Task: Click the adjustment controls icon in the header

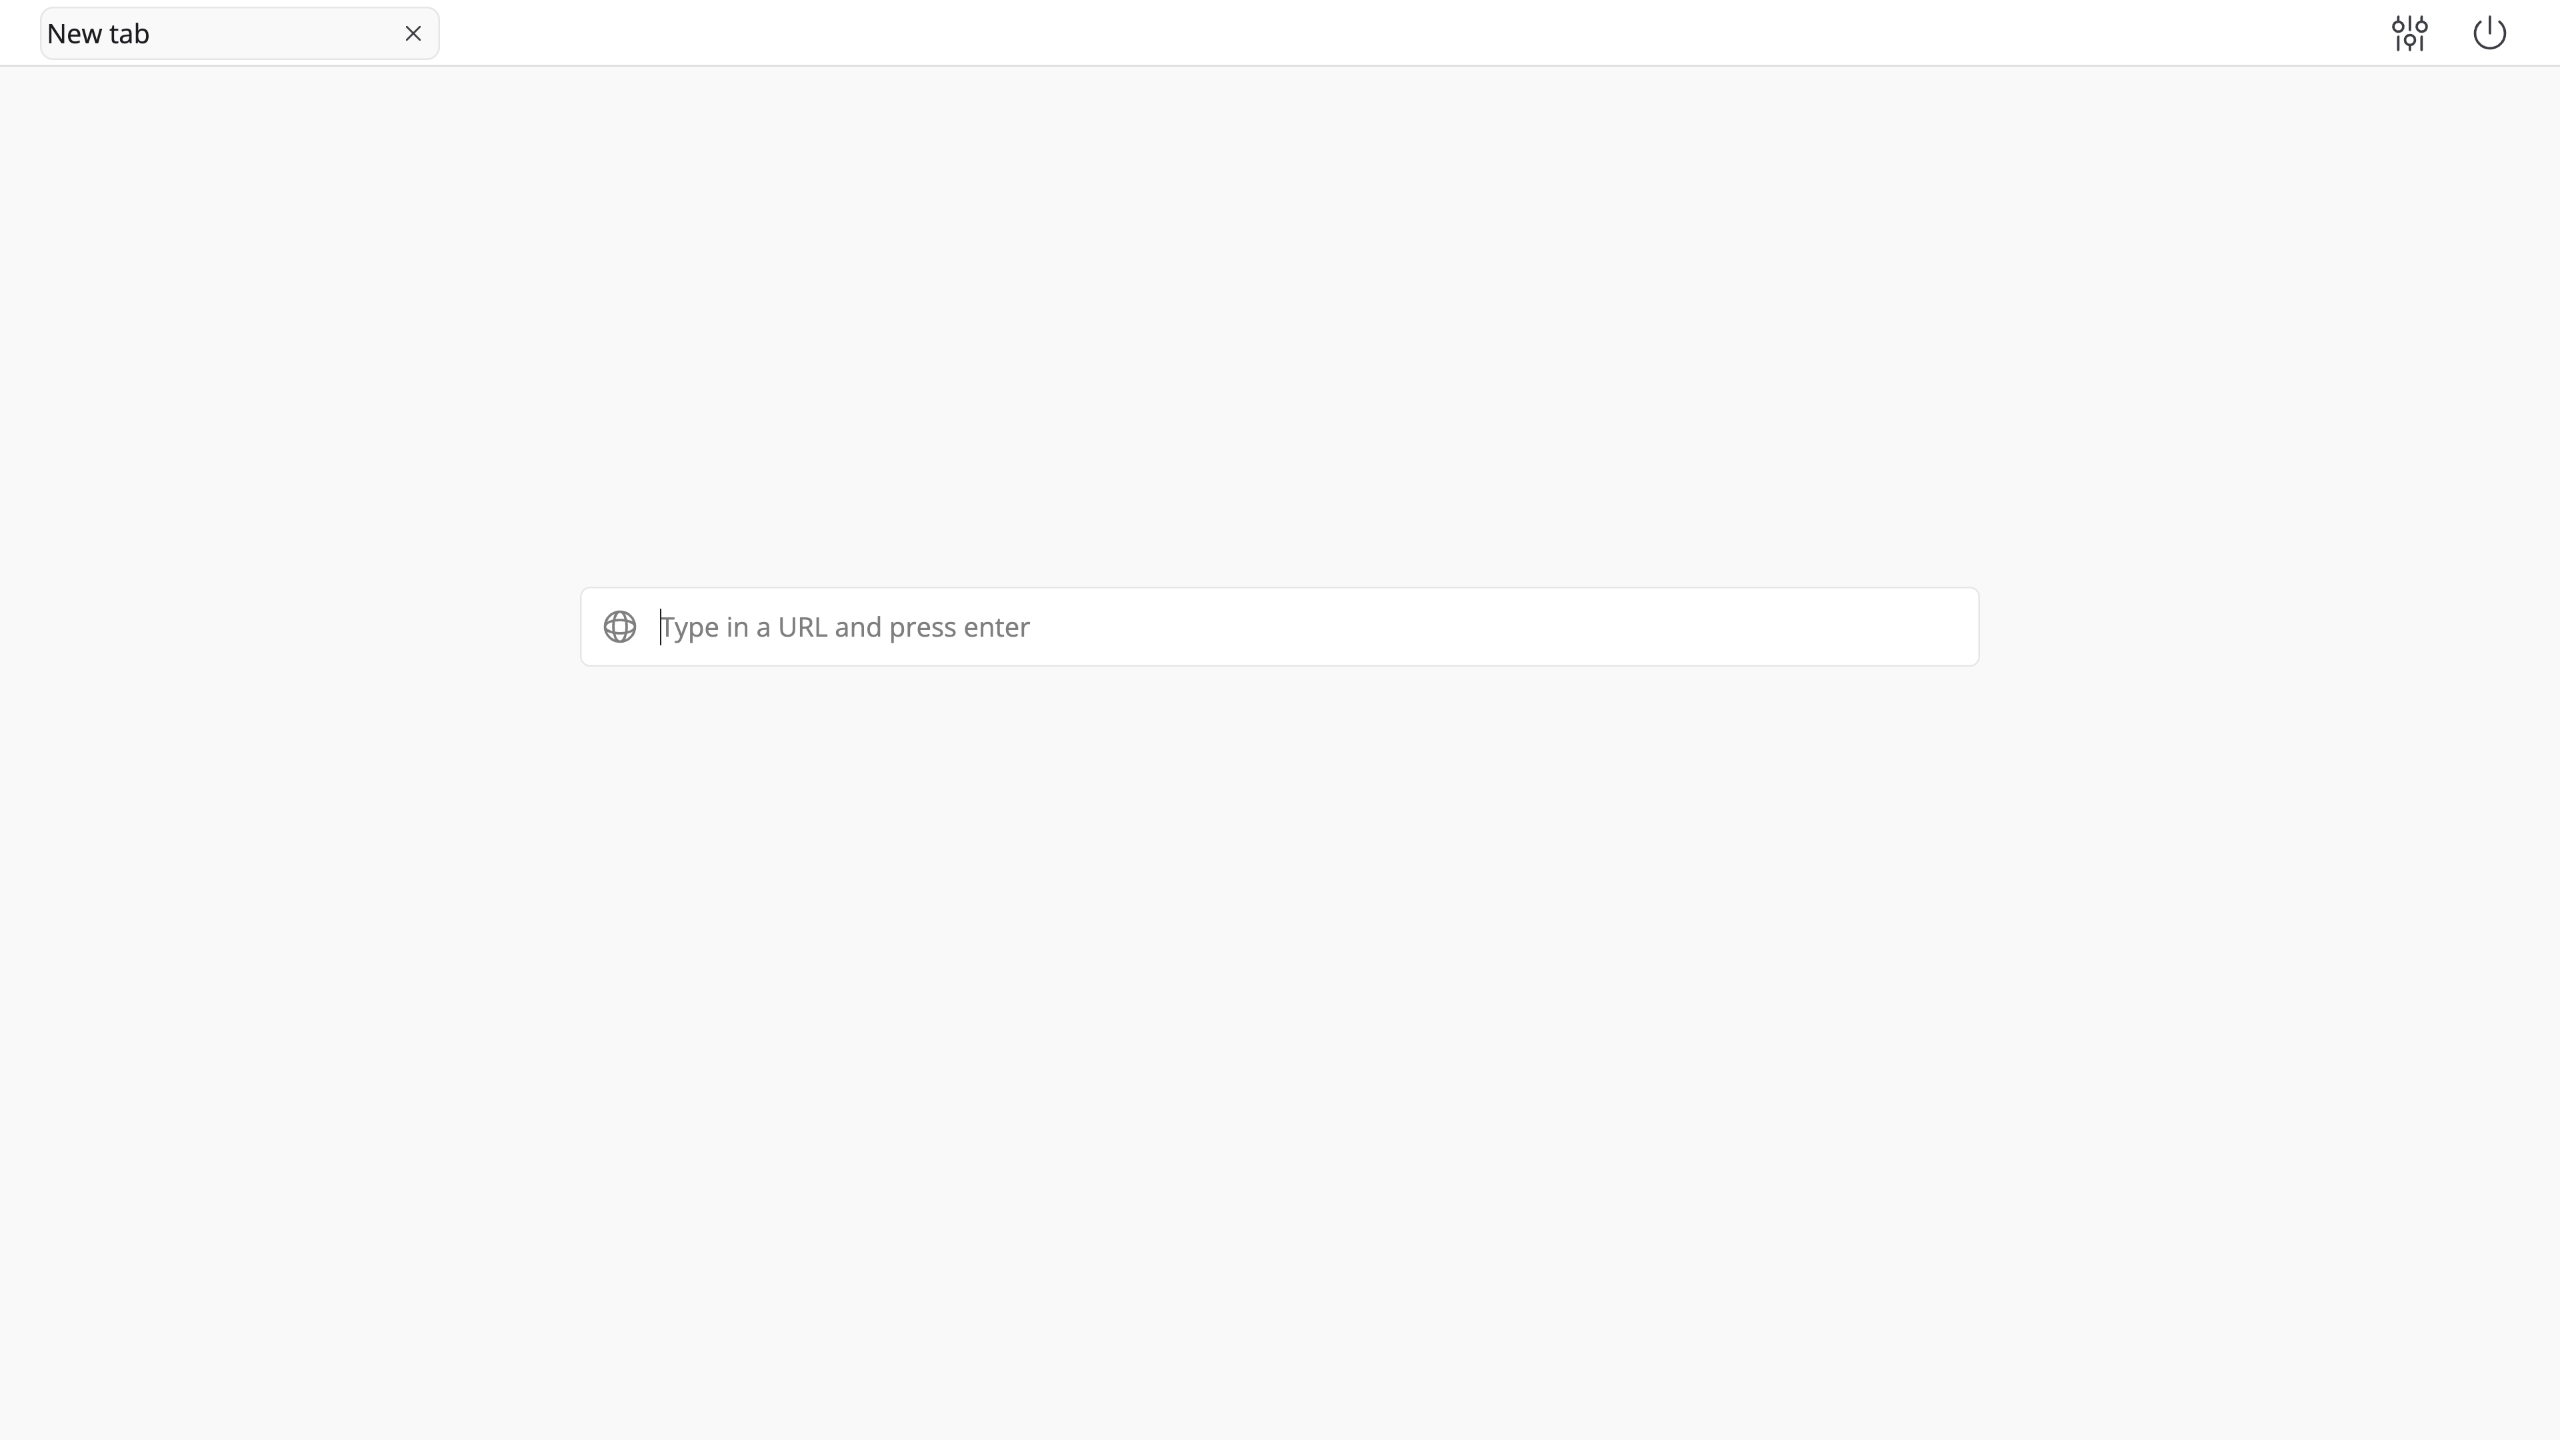Action: [2409, 33]
